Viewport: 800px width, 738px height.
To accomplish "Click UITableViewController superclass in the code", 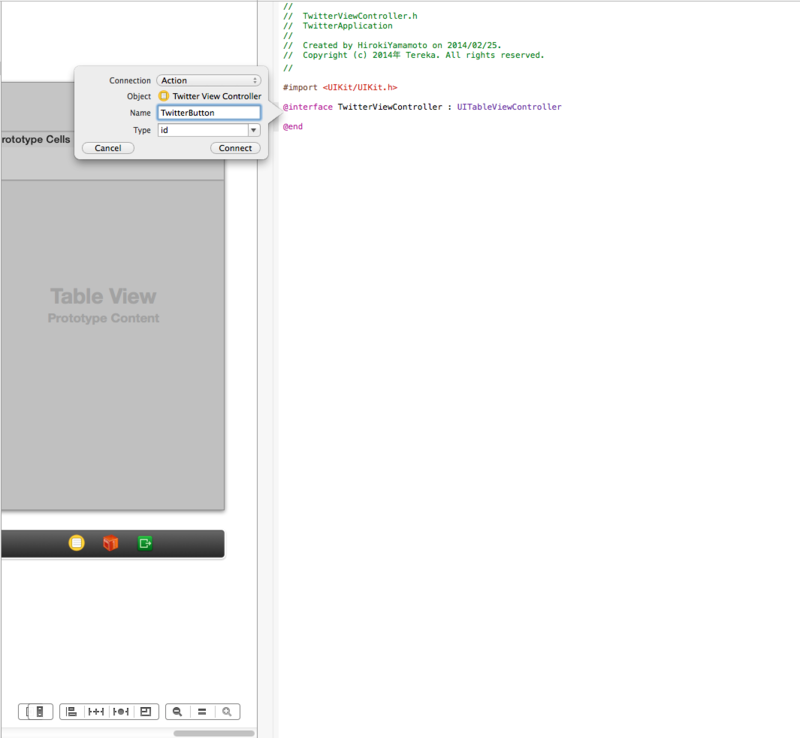I will pyautogui.click(x=509, y=107).
